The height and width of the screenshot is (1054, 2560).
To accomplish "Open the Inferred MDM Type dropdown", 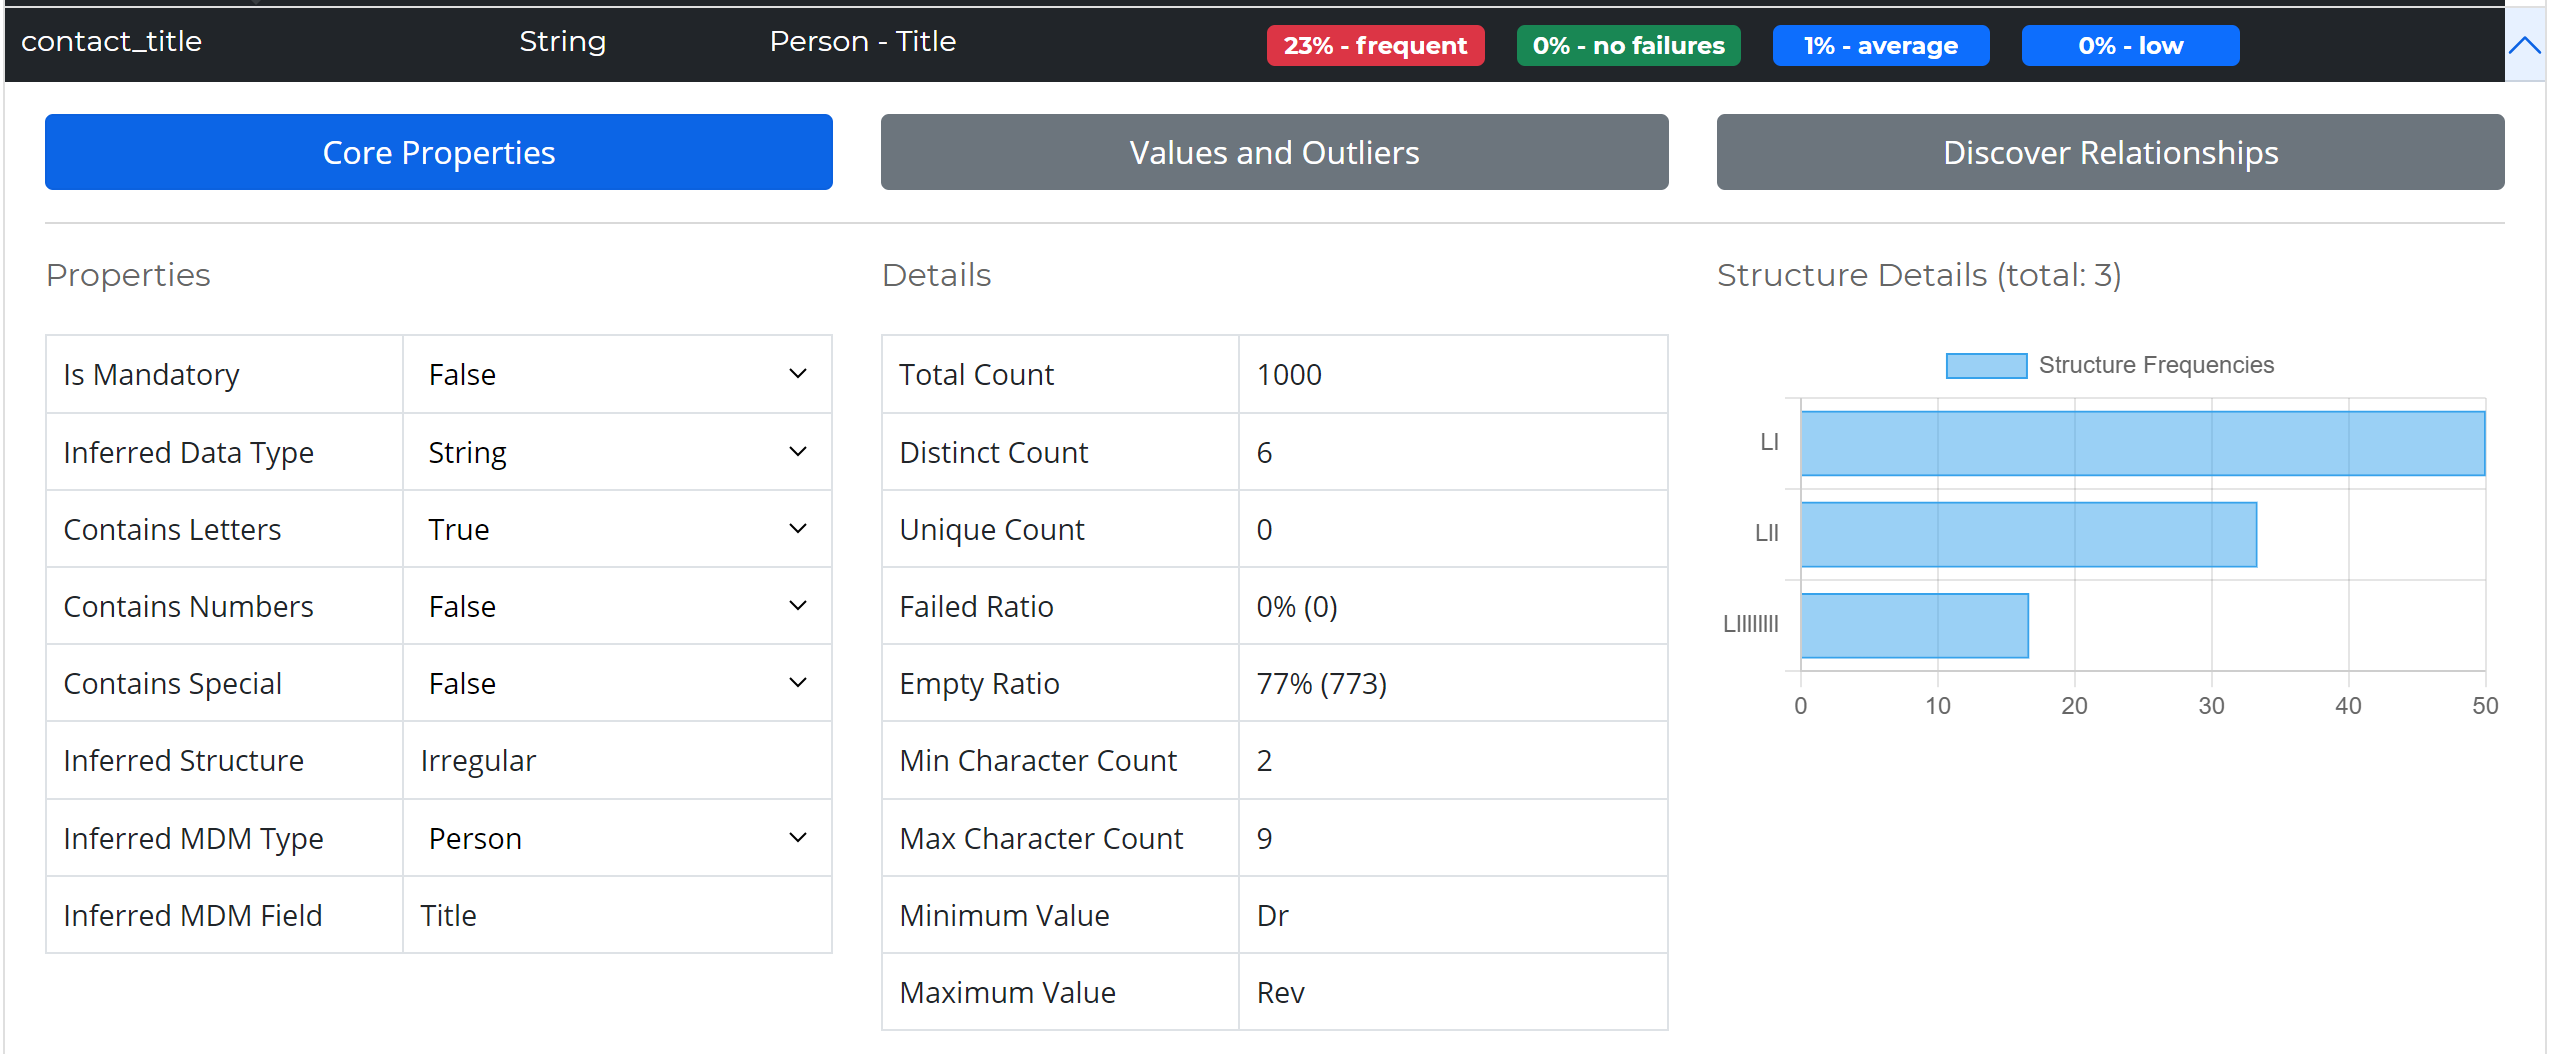I will click(616, 838).
